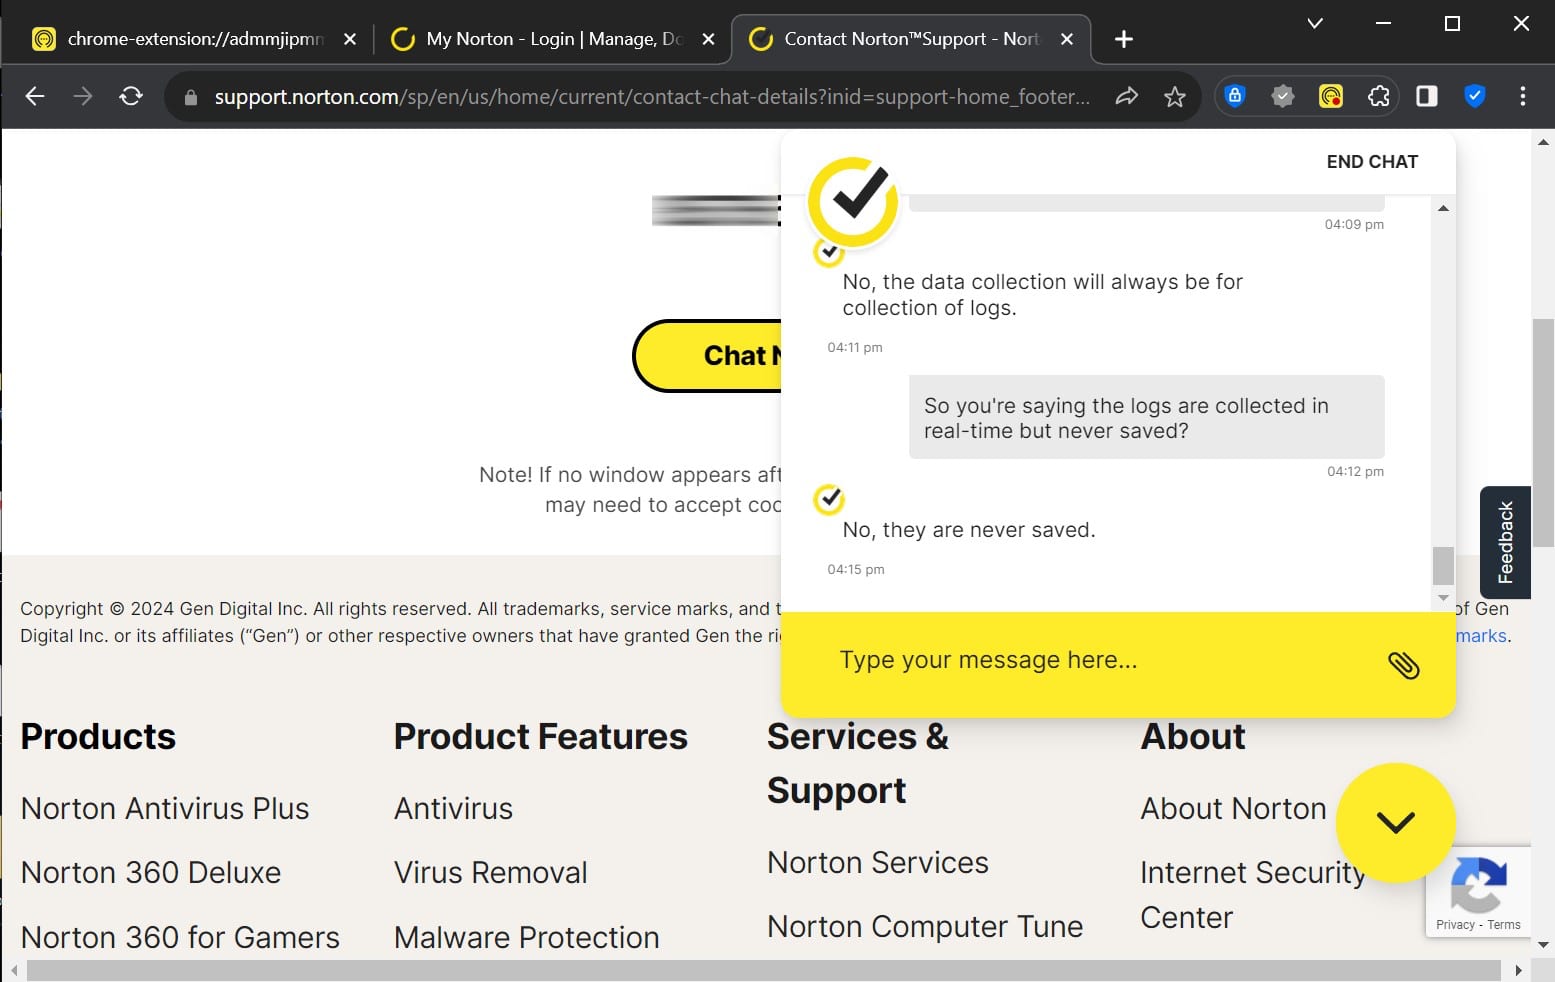
Task: Go back to the previous page
Action: (35, 96)
